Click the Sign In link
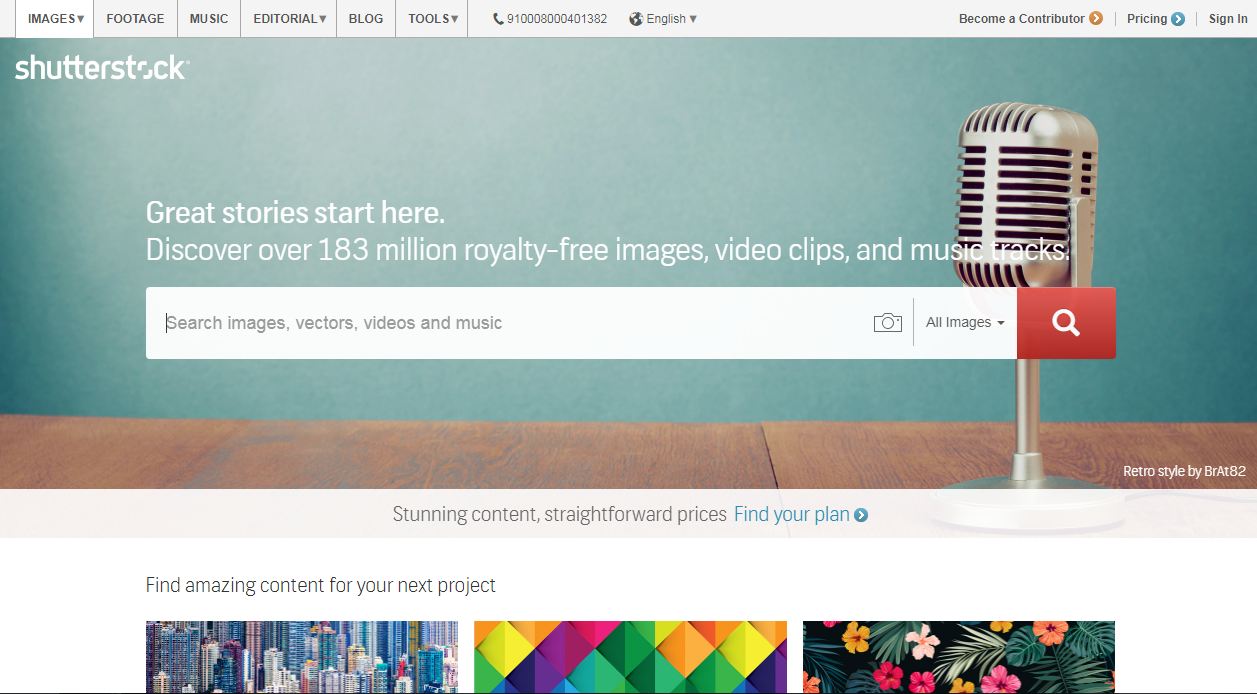Image resolution: width=1257 pixels, height=694 pixels. click(1227, 19)
